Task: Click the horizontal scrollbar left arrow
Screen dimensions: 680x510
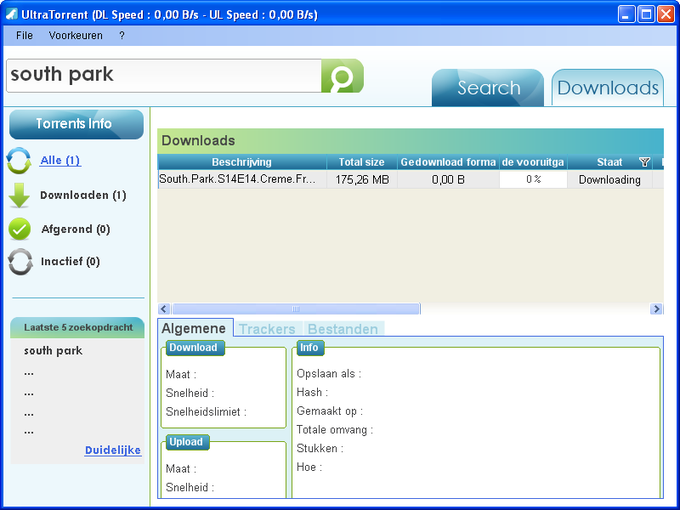Action: 164,309
